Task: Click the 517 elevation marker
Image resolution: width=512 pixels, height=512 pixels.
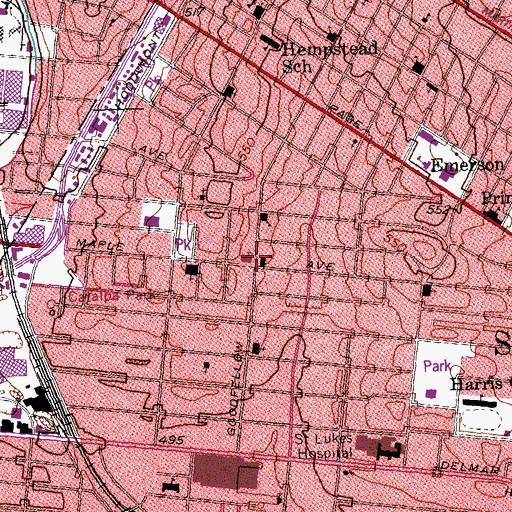Action: click(x=194, y=13)
